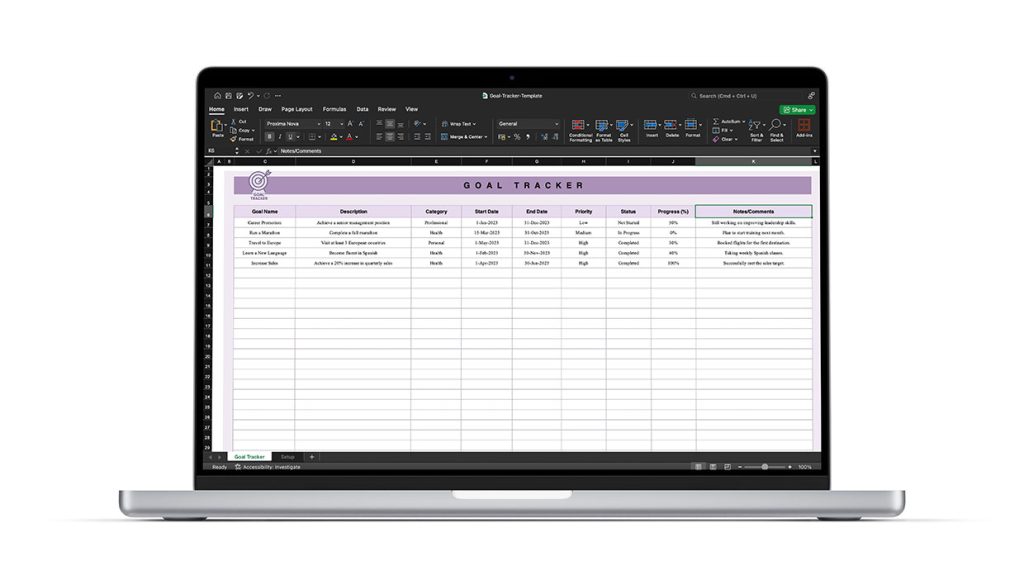Switch to the Formulas ribbon tab
The height and width of the screenshot is (581, 1024).
334,109
